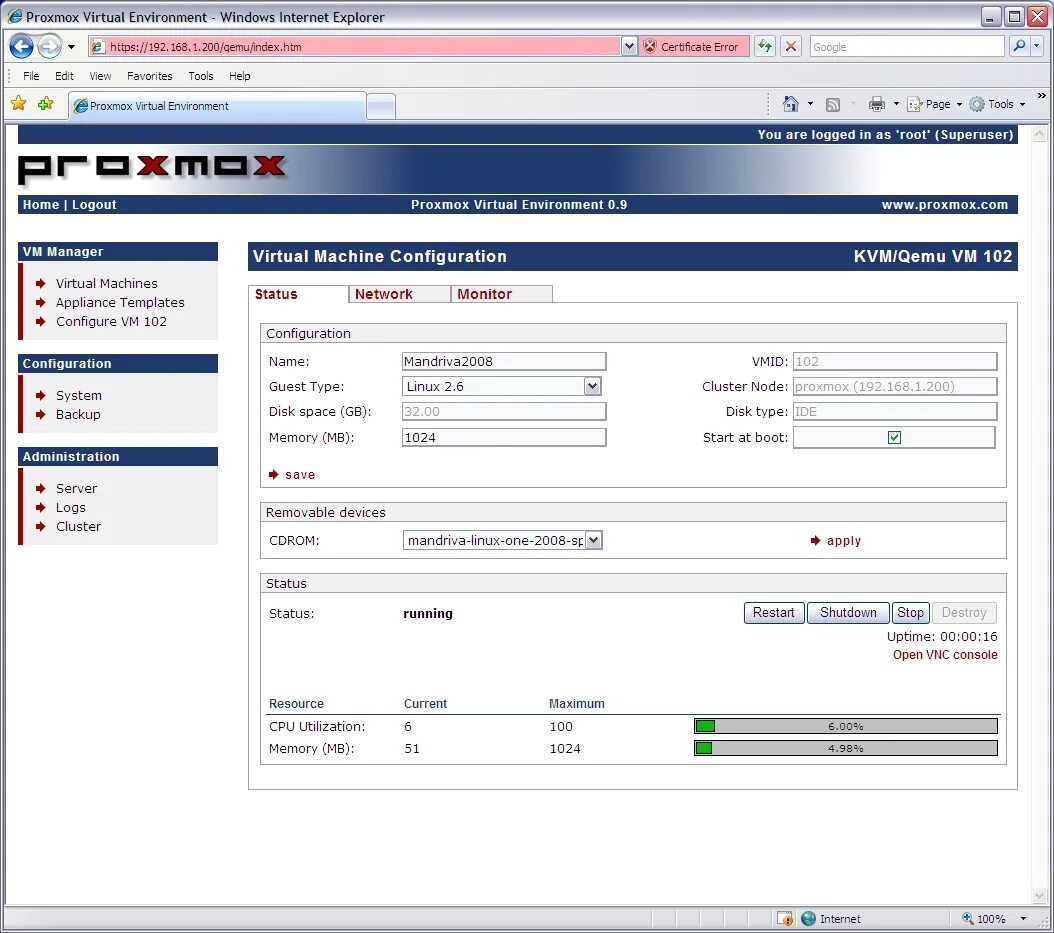1054x933 pixels.
Task: Open the Page toolbar menu
Action: (934, 104)
